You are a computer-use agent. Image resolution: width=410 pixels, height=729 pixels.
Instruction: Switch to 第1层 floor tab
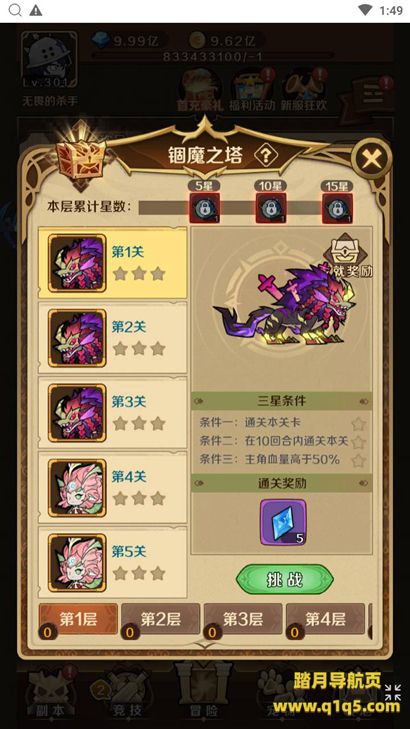(x=78, y=620)
